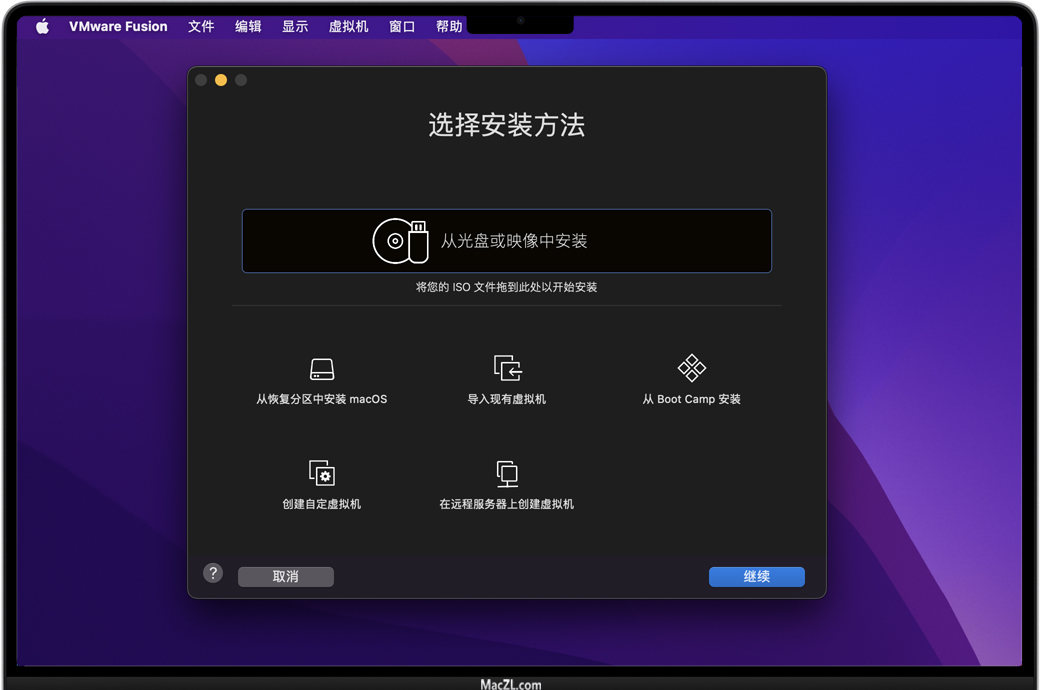The image size is (1040, 690).
Task: Click the 导入现有虚拟机 label
Action: point(507,399)
